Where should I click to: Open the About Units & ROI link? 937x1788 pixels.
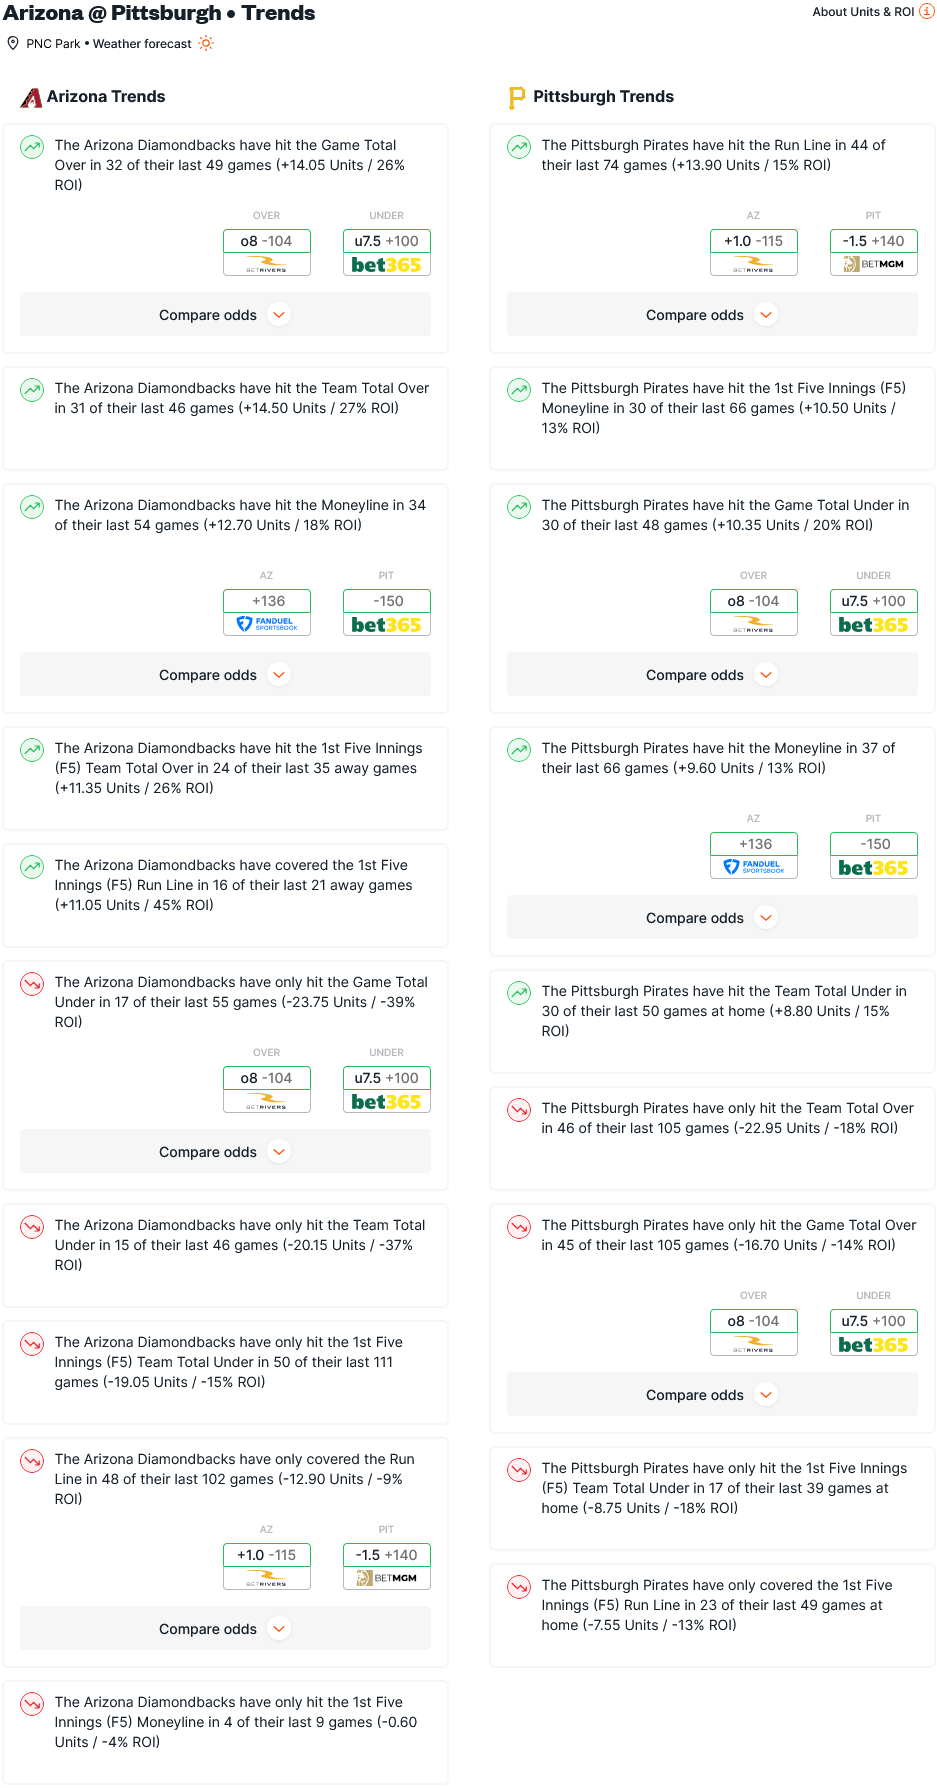tap(863, 12)
